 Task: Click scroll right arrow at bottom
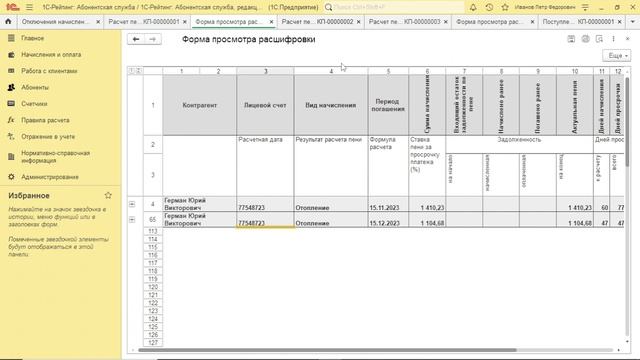[x=619, y=350]
